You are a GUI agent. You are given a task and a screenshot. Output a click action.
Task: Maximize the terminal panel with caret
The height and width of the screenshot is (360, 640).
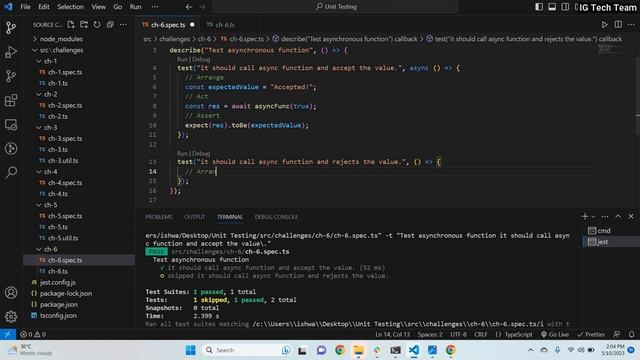618,216
